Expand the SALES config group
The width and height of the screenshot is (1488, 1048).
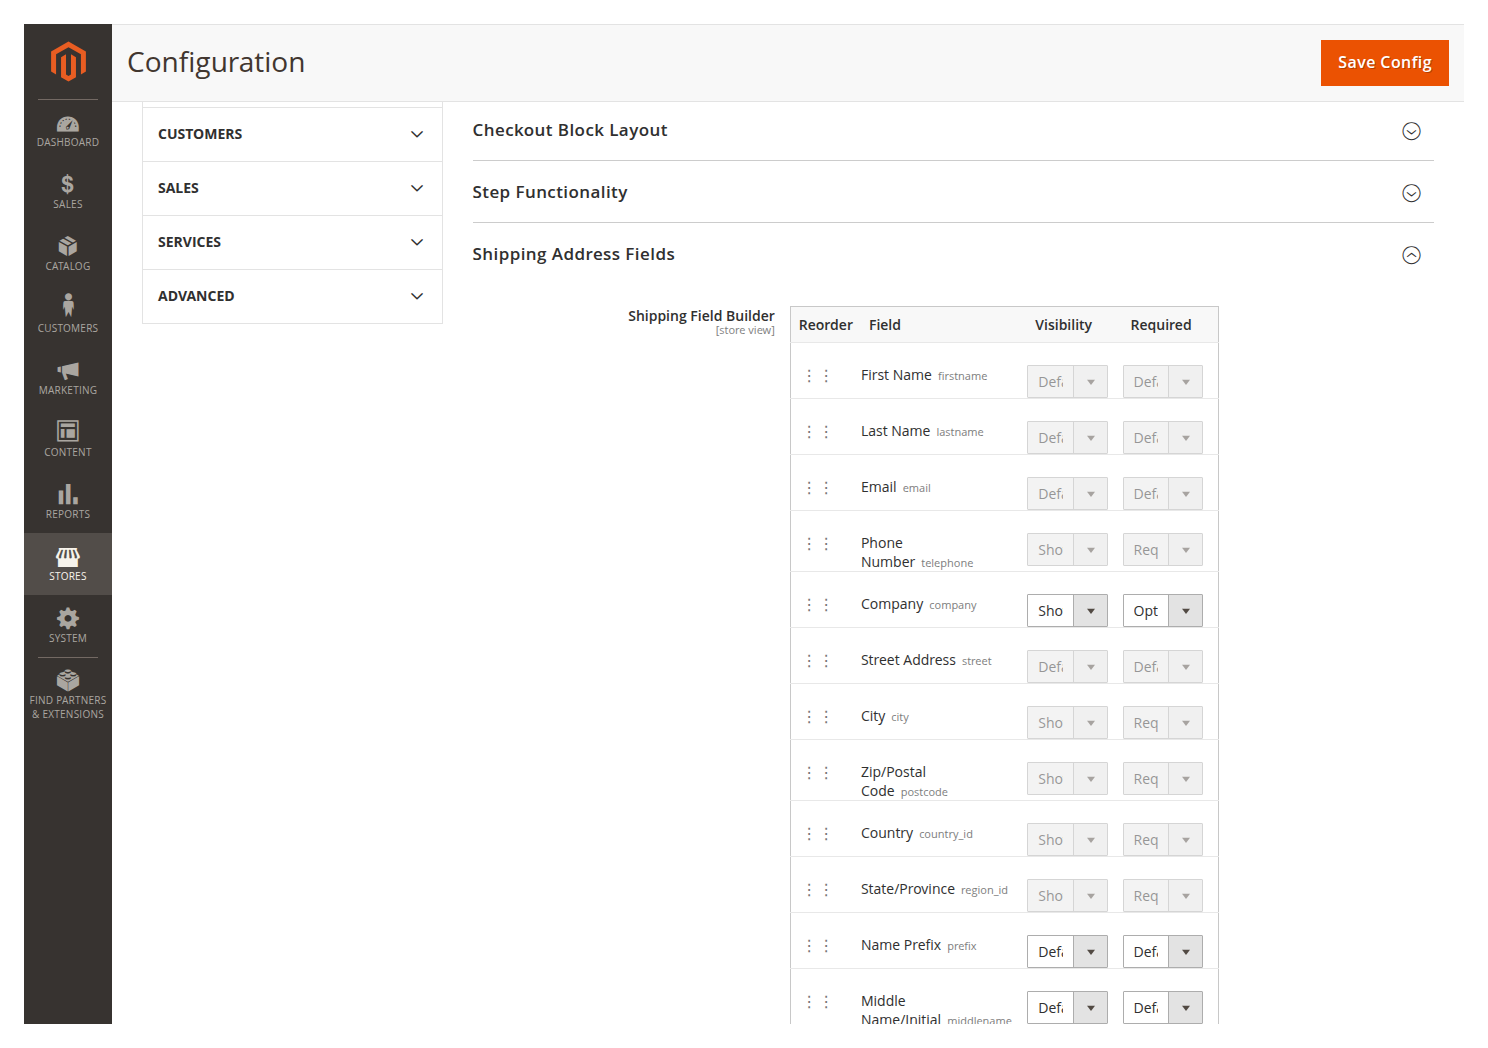click(x=292, y=188)
